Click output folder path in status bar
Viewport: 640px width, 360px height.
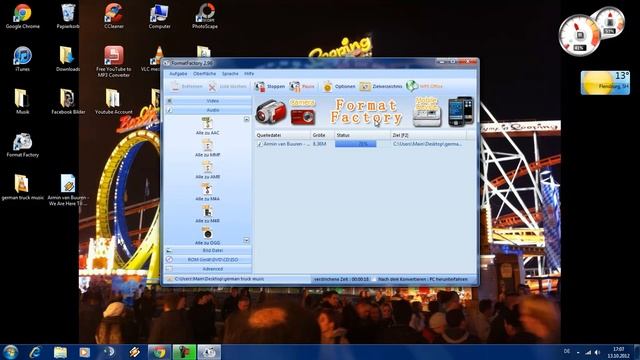click(x=219, y=279)
